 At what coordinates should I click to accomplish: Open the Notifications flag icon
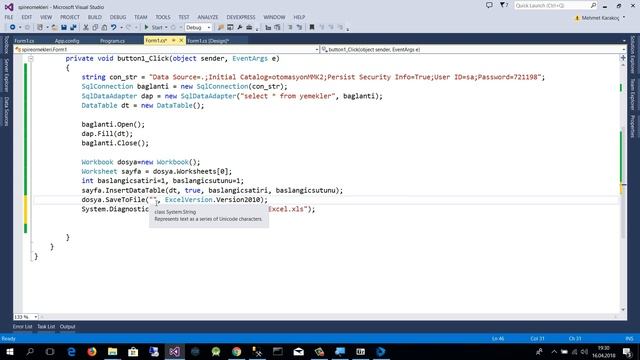click(x=504, y=5)
